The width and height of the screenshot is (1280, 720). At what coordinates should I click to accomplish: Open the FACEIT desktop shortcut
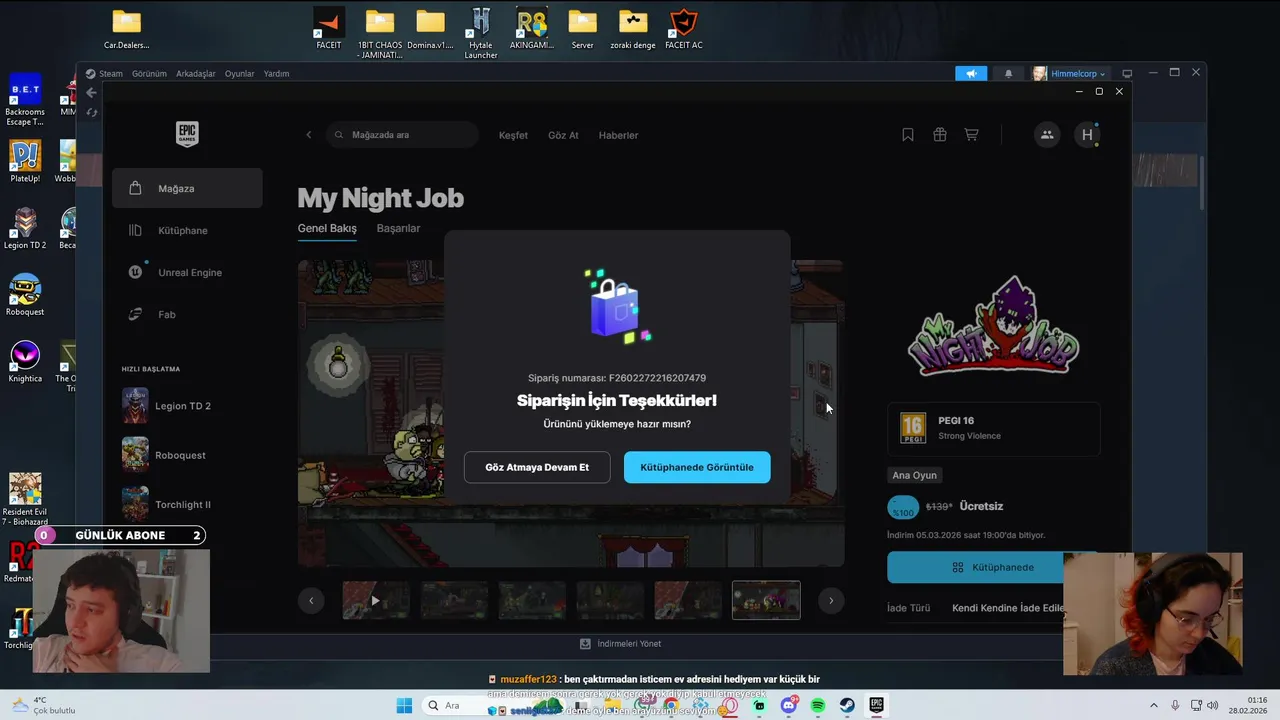click(x=328, y=29)
